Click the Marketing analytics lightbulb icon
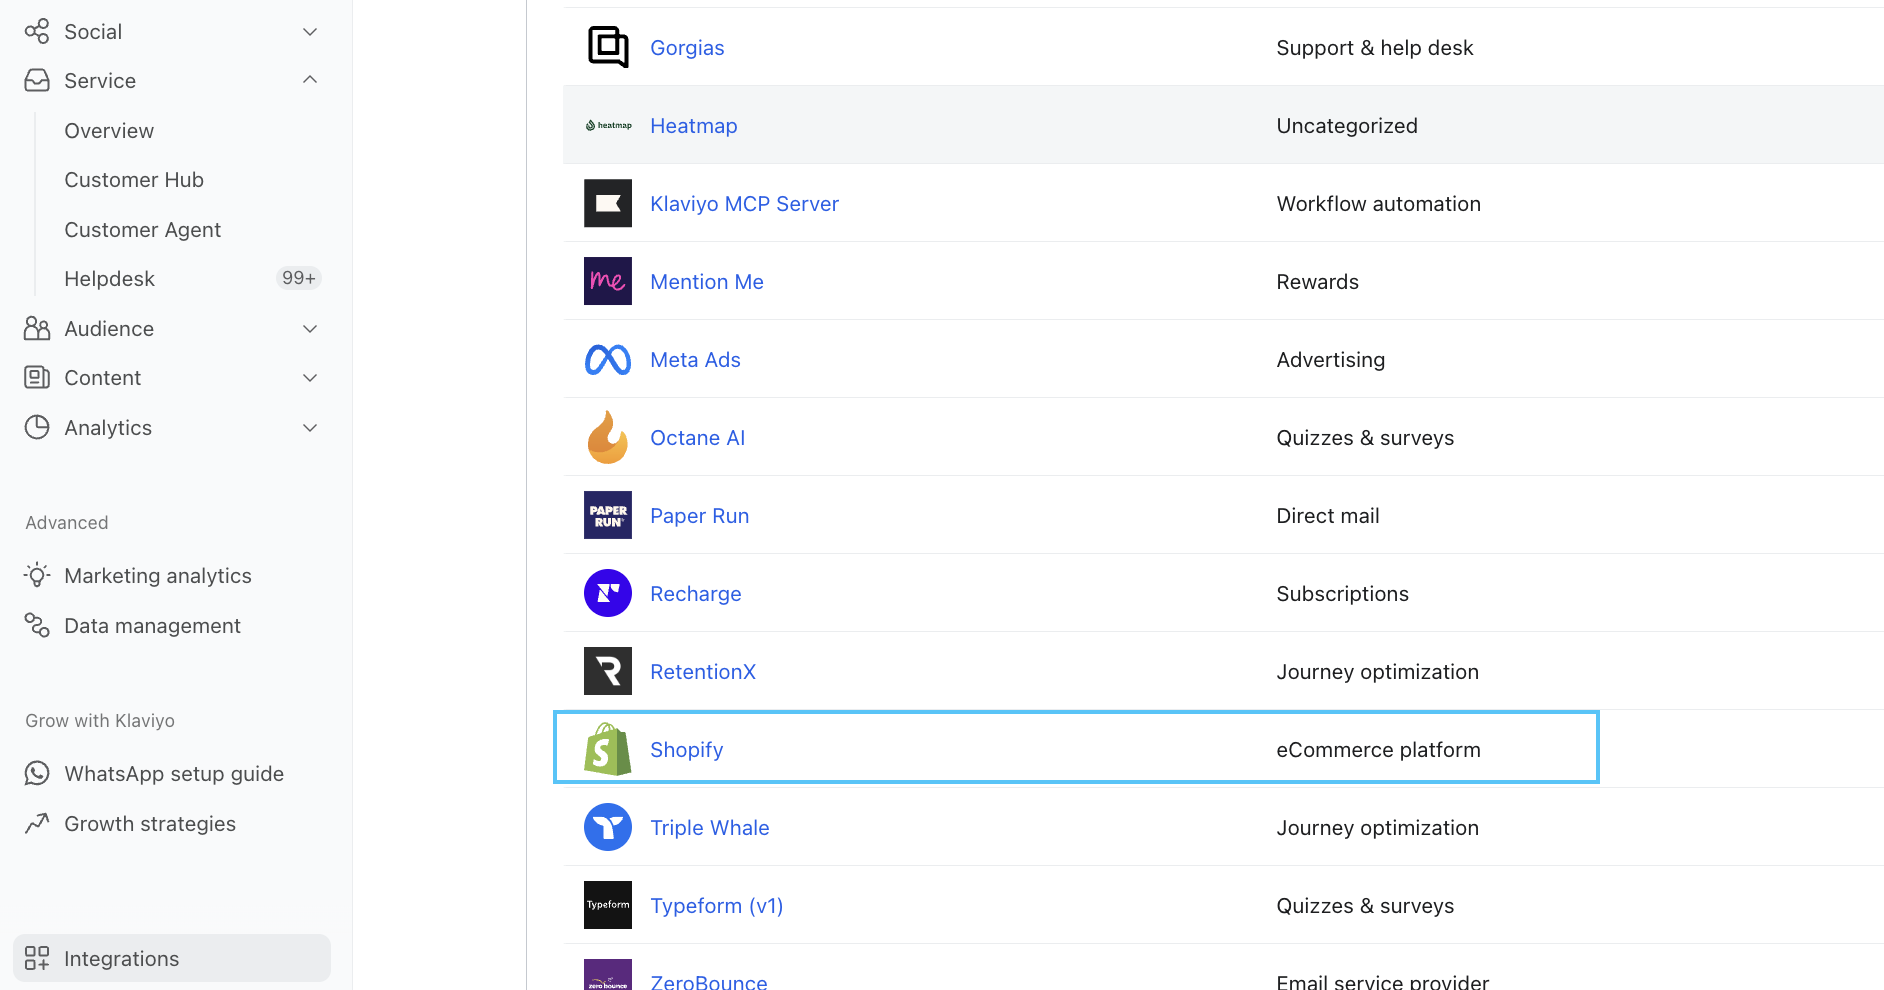Image resolution: width=1884 pixels, height=990 pixels. tap(37, 575)
